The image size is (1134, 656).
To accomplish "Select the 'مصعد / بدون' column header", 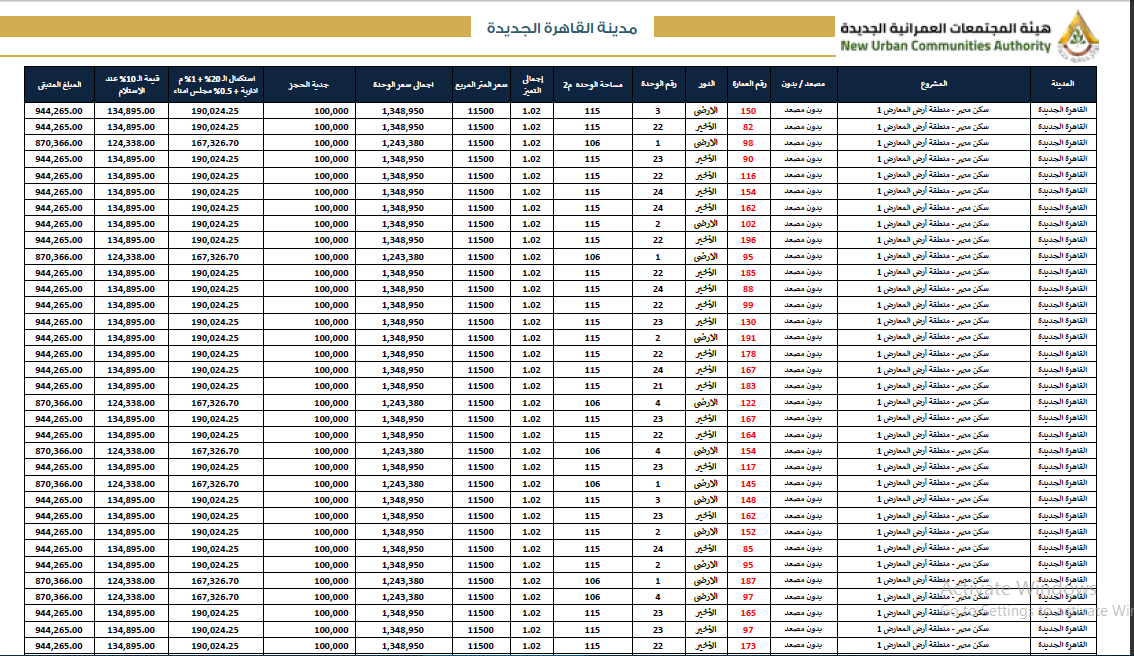I will [x=803, y=84].
